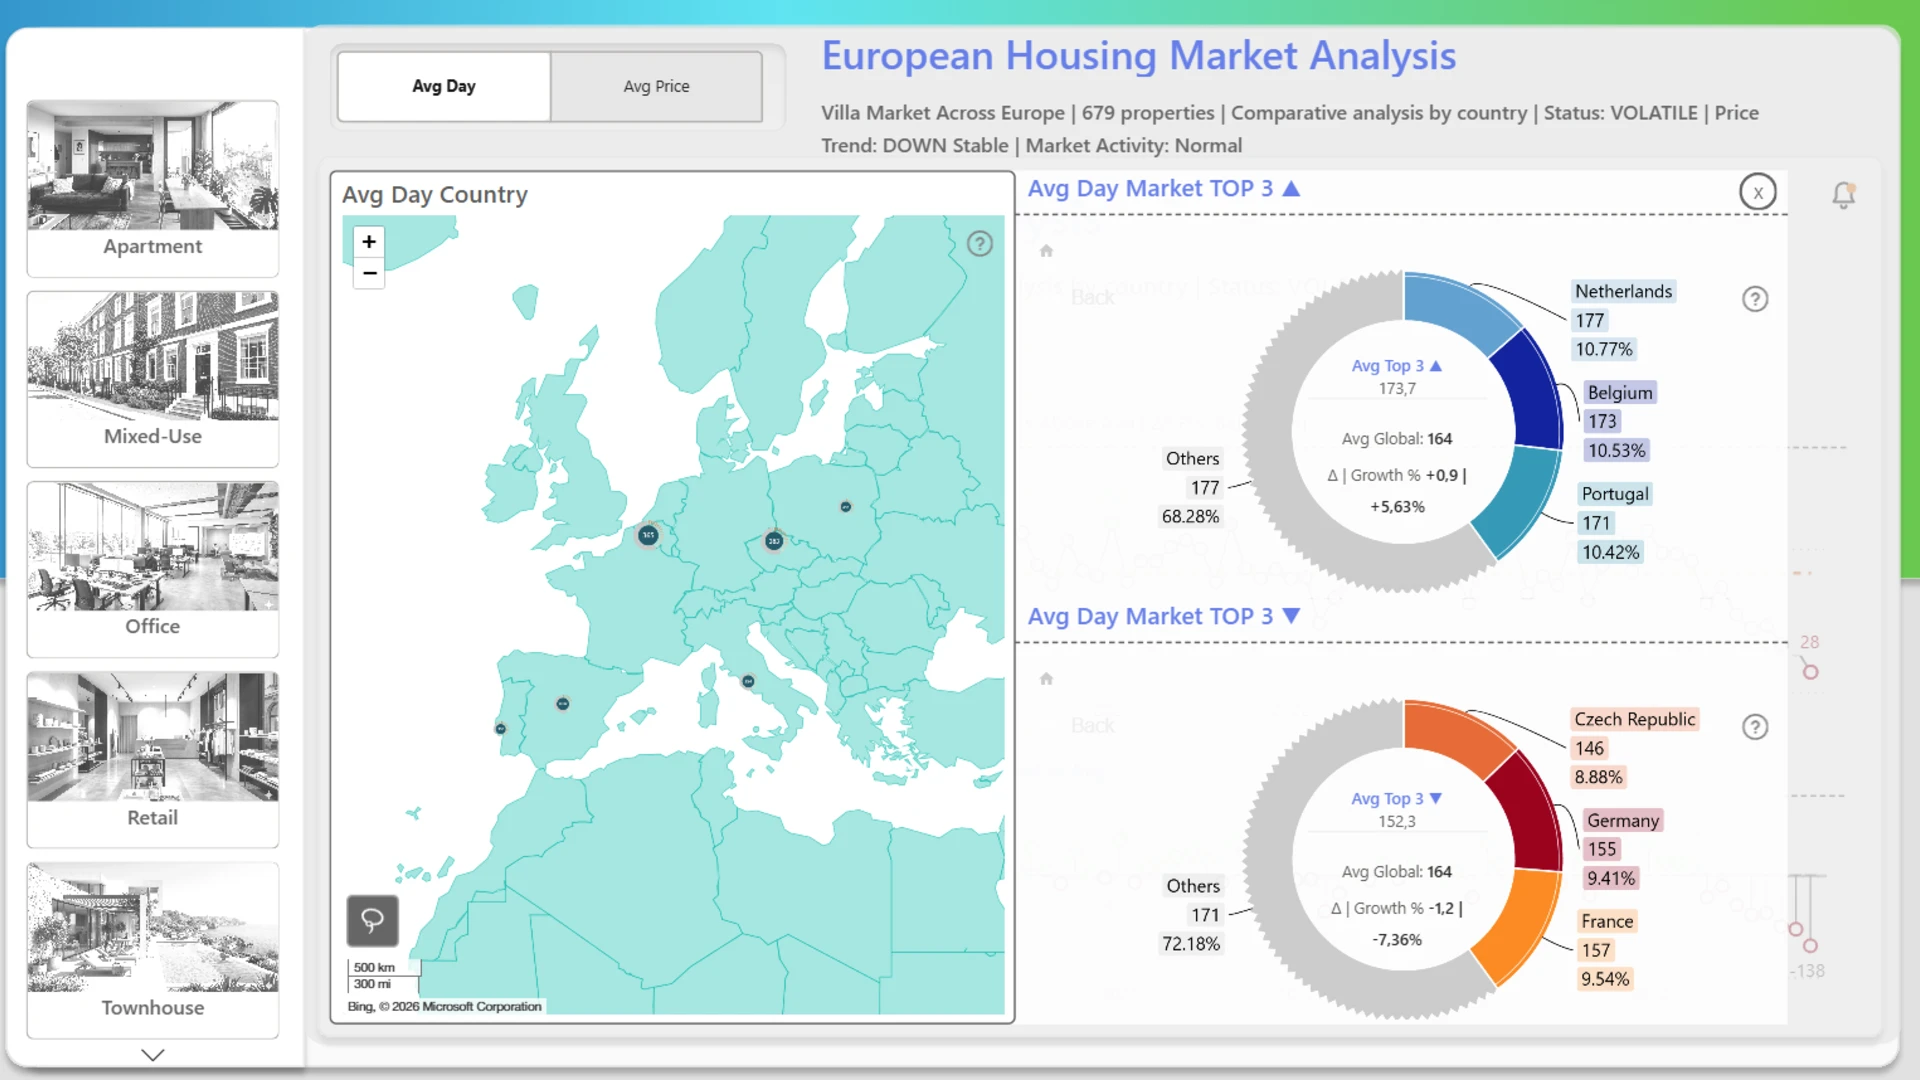Expand property type list chevron down
This screenshot has width=1920, height=1080.
[x=152, y=1054]
